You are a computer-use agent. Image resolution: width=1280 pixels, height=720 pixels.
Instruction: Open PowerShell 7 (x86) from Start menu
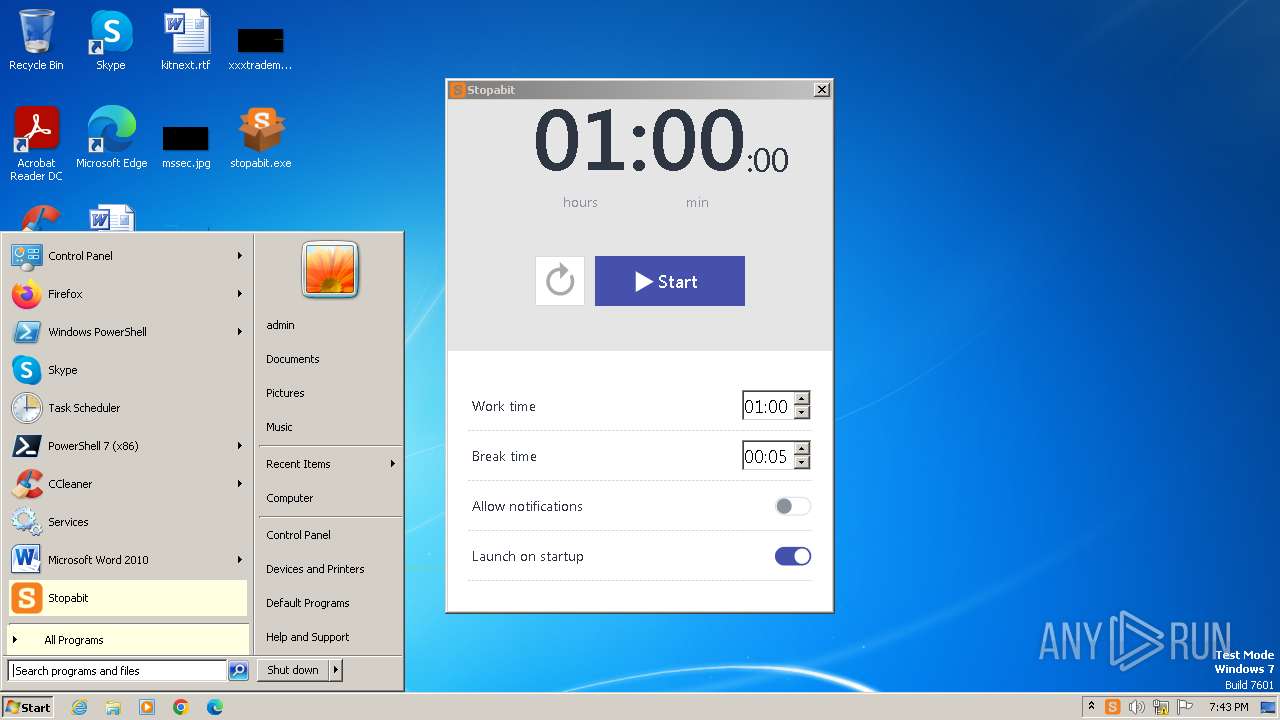click(128, 446)
